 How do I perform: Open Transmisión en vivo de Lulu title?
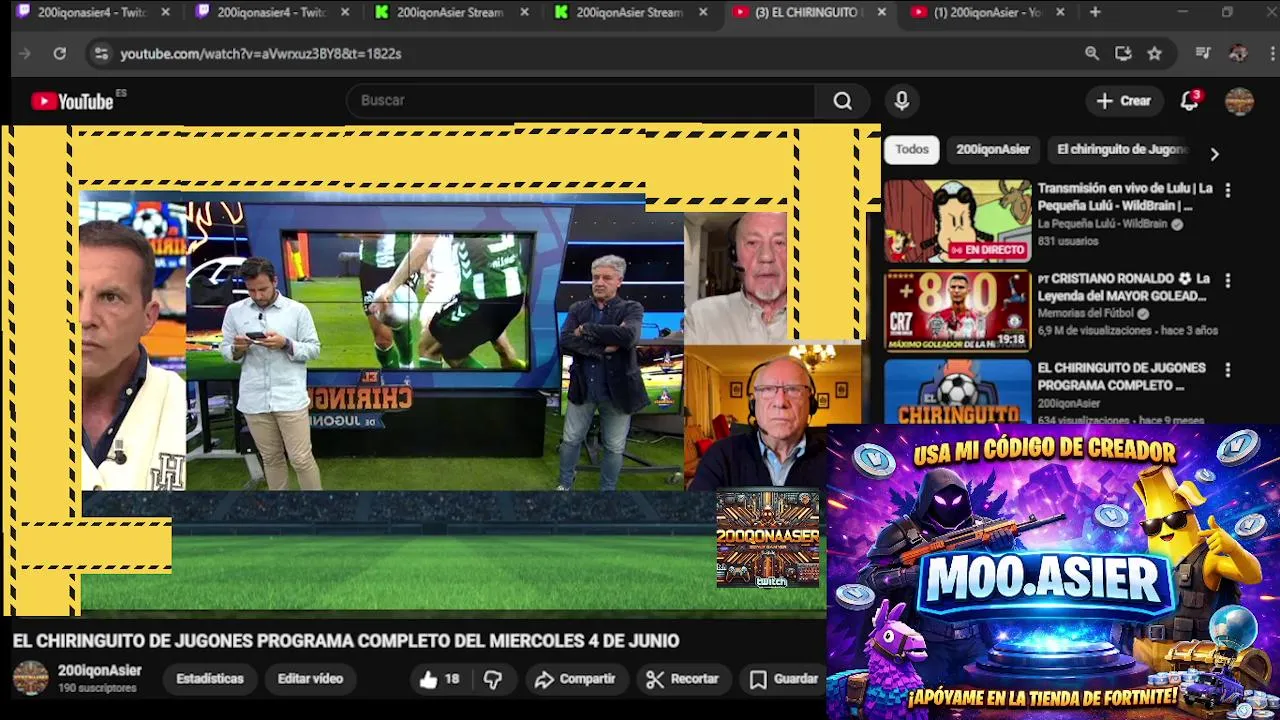1125,197
